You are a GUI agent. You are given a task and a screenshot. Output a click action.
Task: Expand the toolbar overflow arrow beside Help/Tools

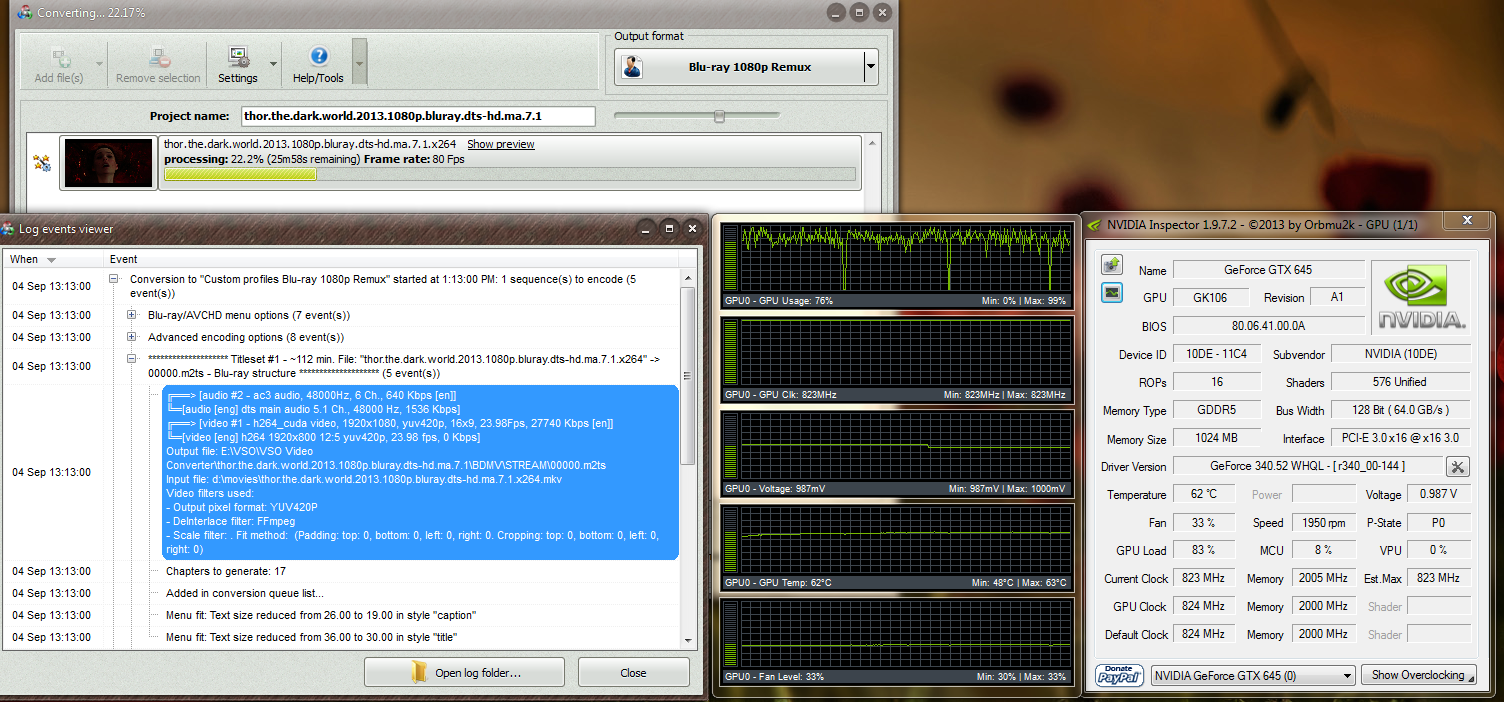[x=360, y=64]
